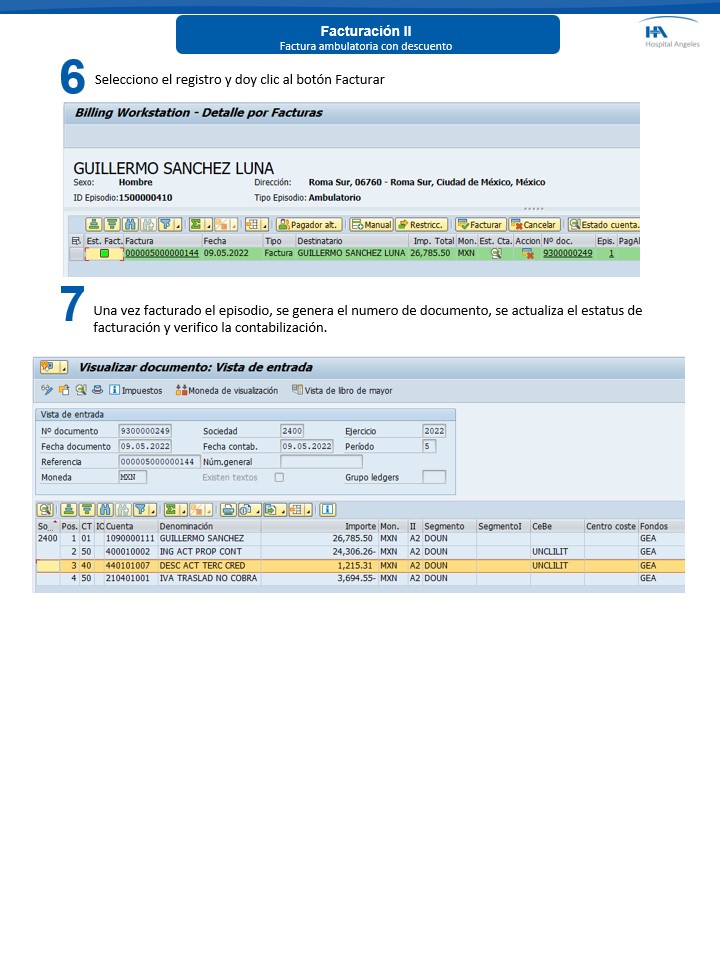Image resolution: width=720 pixels, height=960 pixels.
Task: Click the Facturar button in Billing Workstation
Action: click(480, 225)
